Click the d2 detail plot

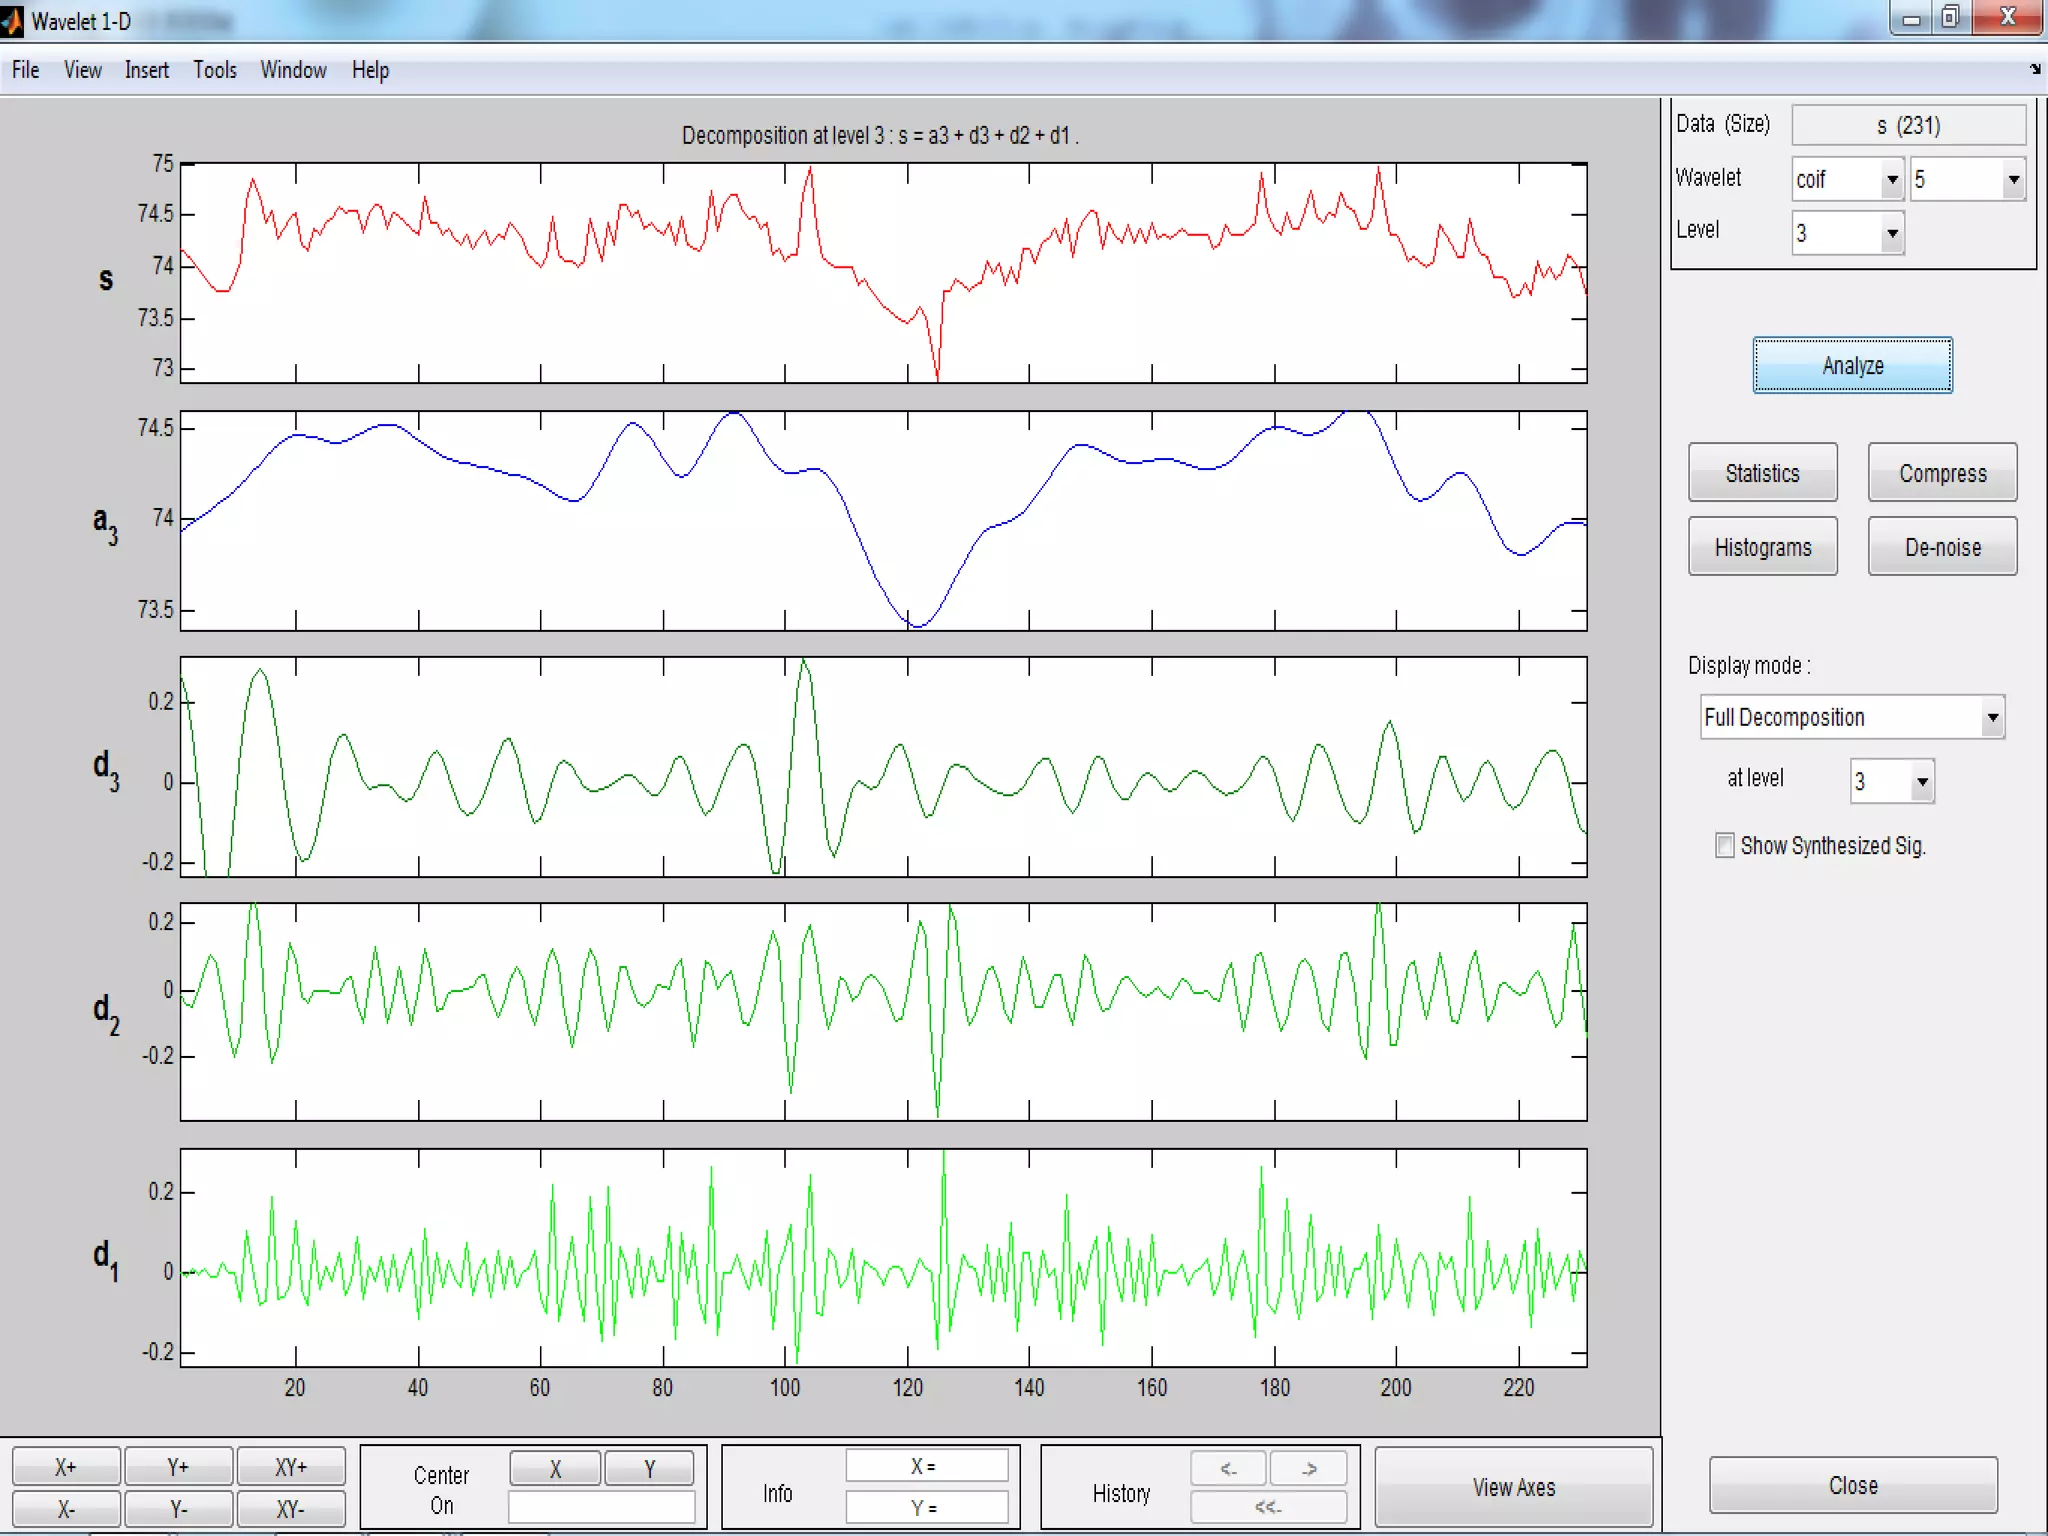click(x=883, y=1011)
